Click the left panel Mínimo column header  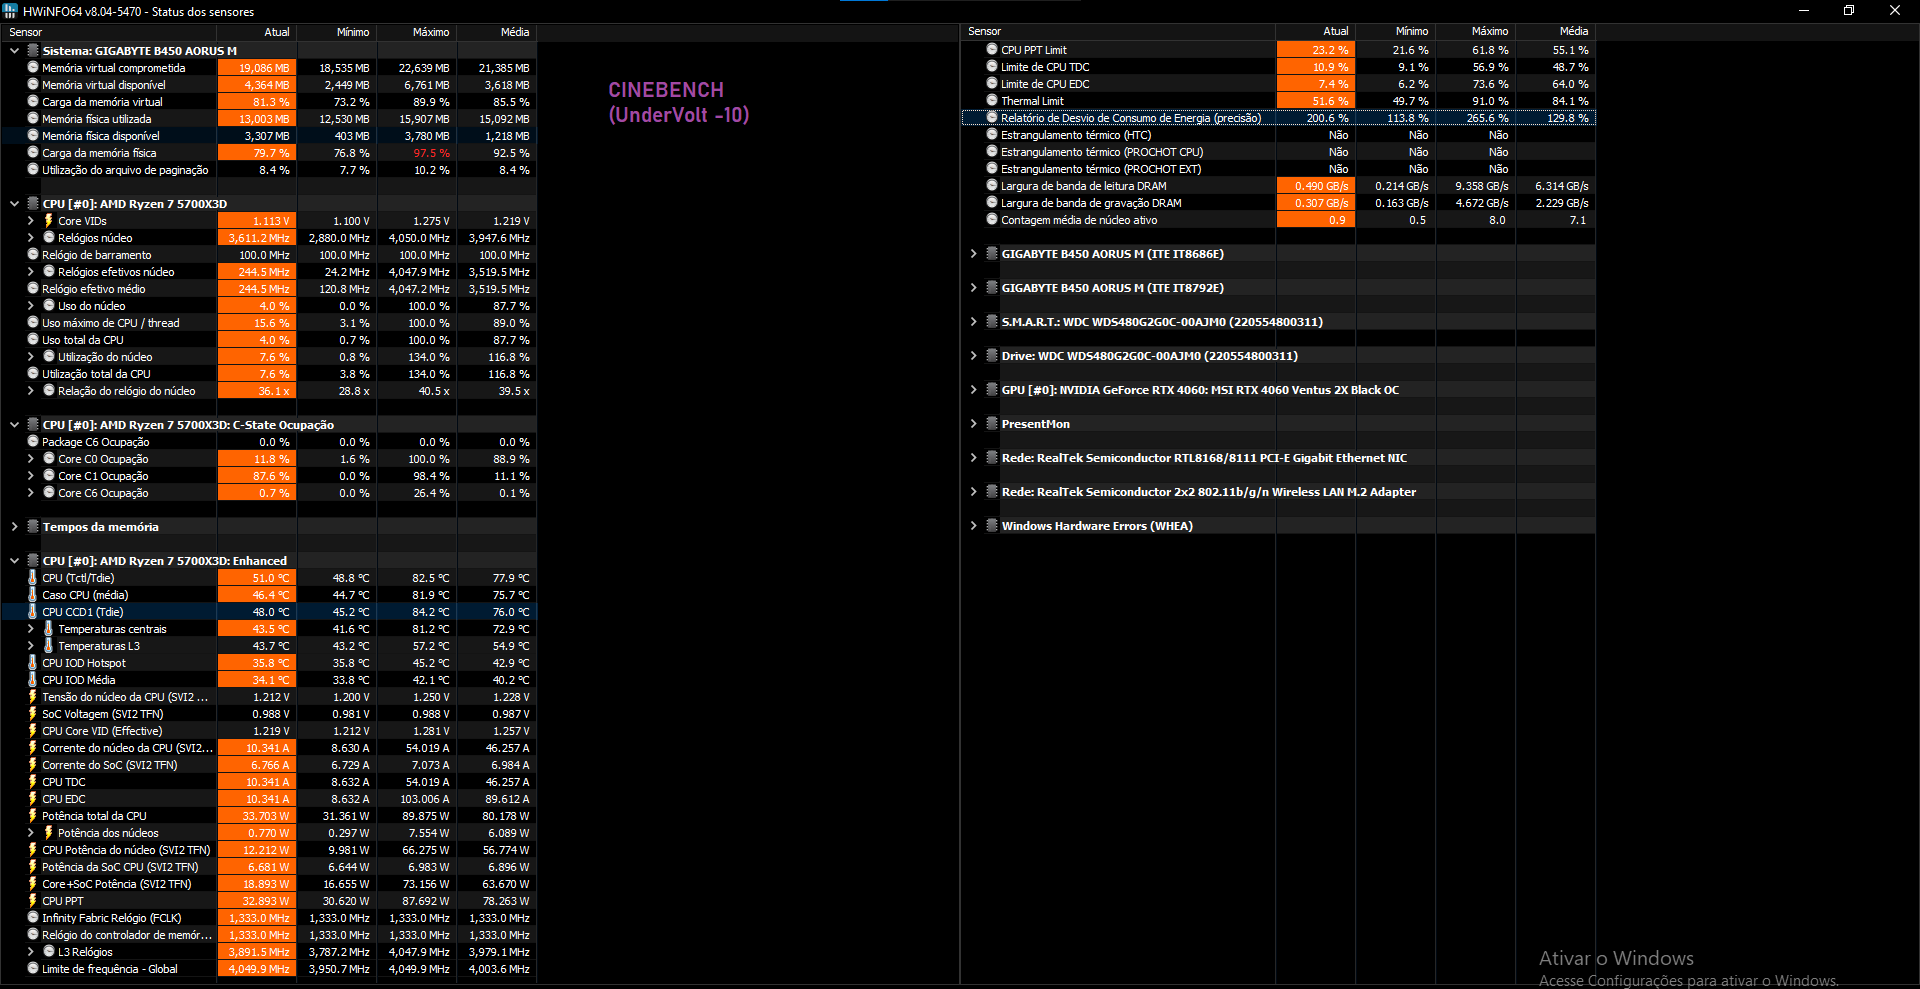coord(337,32)
